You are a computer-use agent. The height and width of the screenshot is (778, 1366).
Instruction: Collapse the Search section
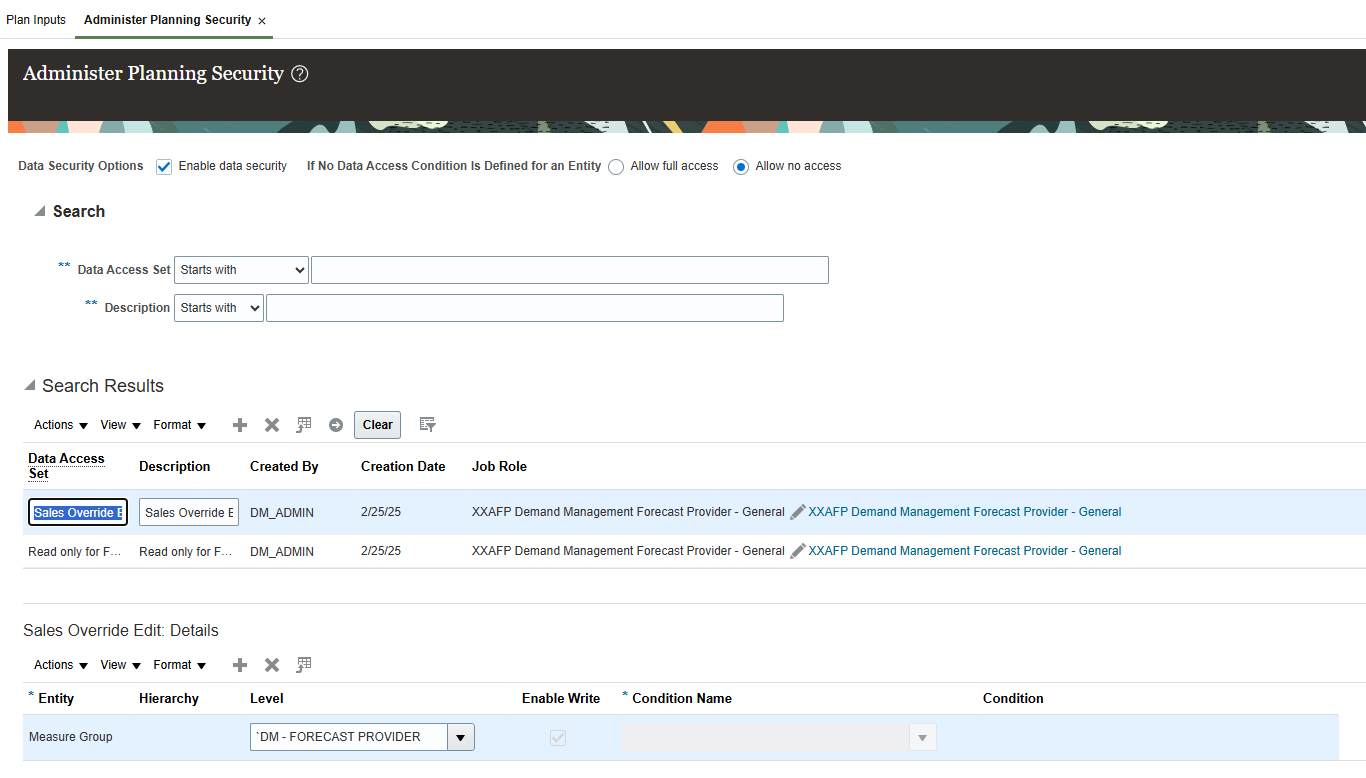point(40,211)
